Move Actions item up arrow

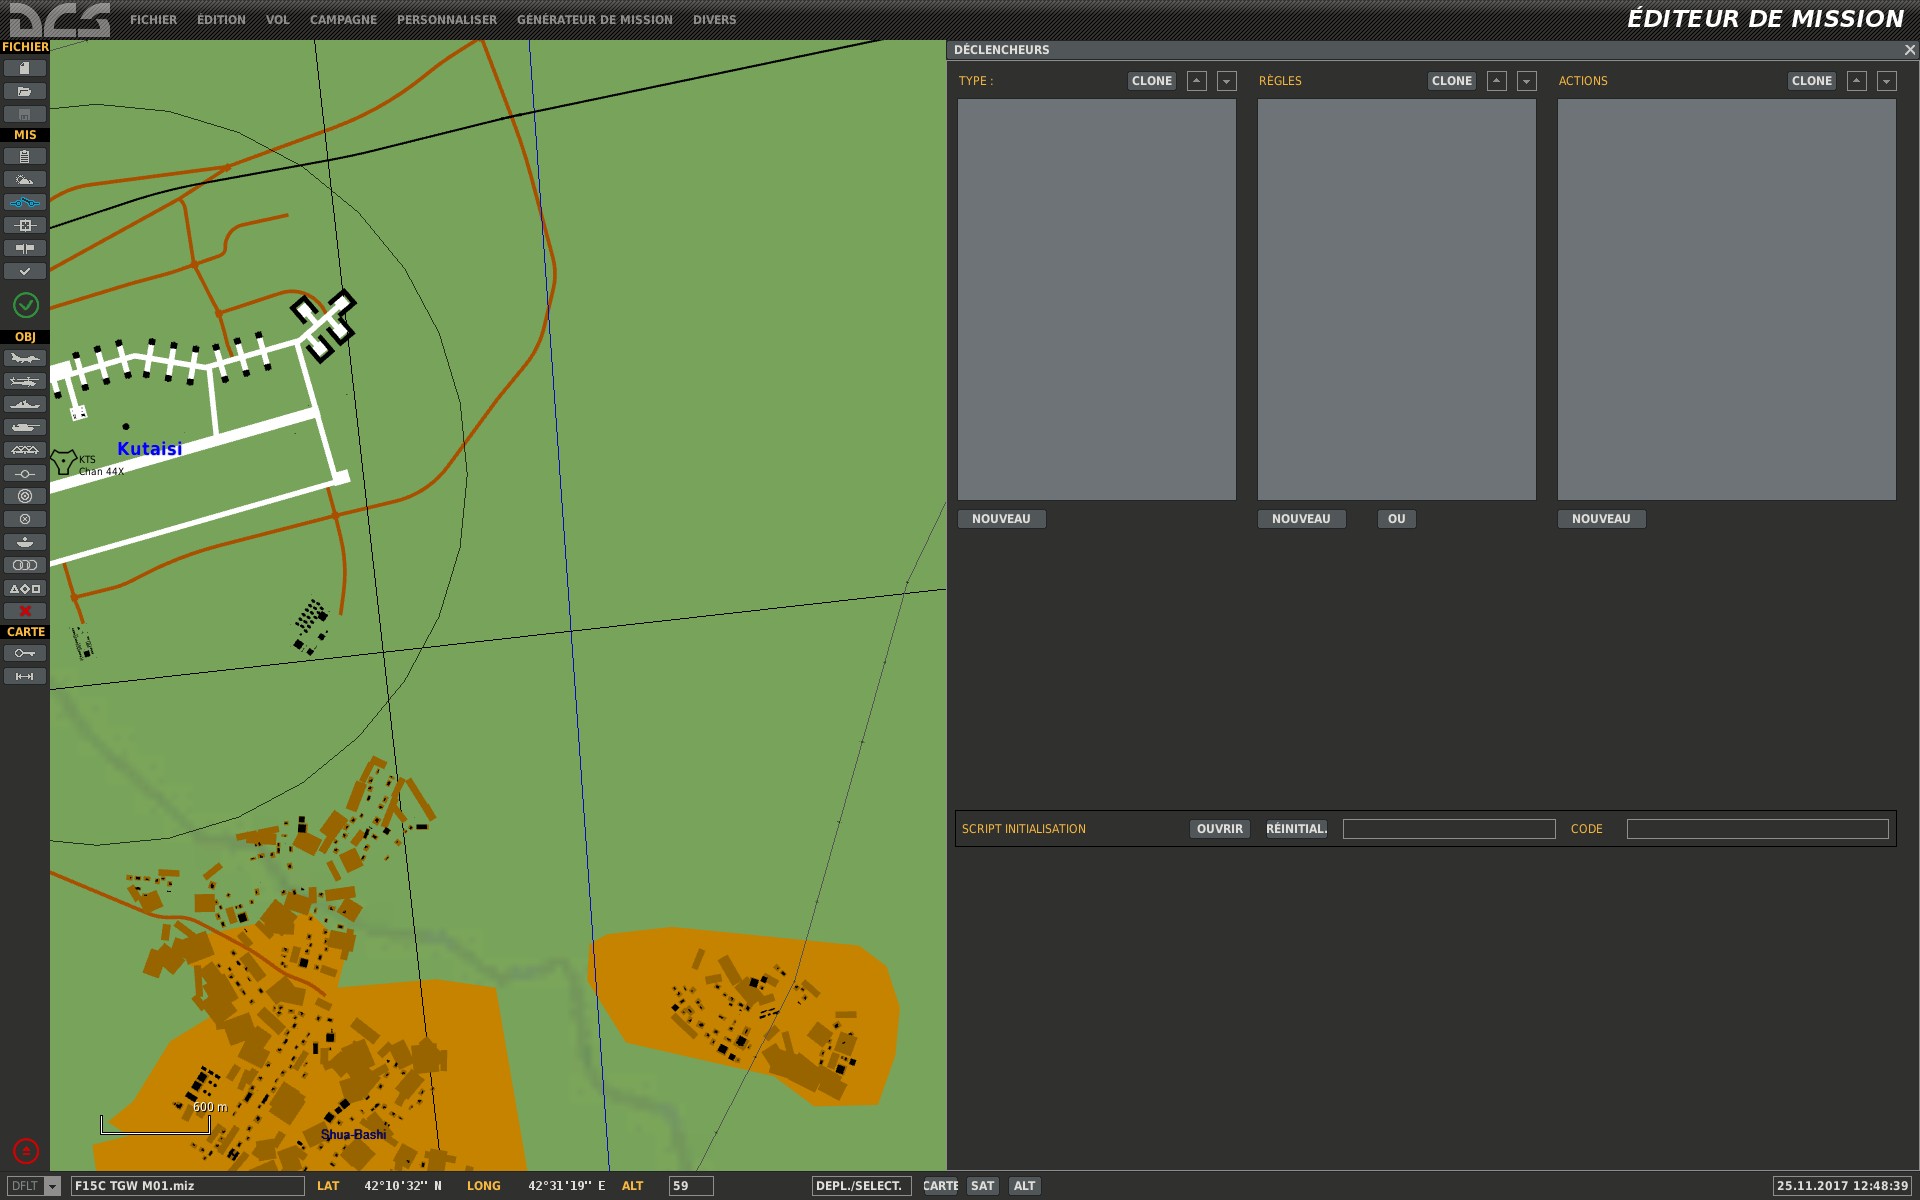coord(1857,81)
